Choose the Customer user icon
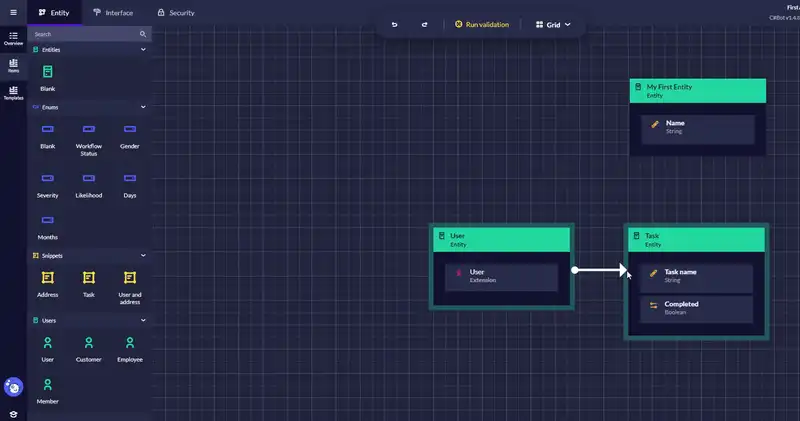The width and height of the screenshot is (800, 421). (x=89, y=343)
